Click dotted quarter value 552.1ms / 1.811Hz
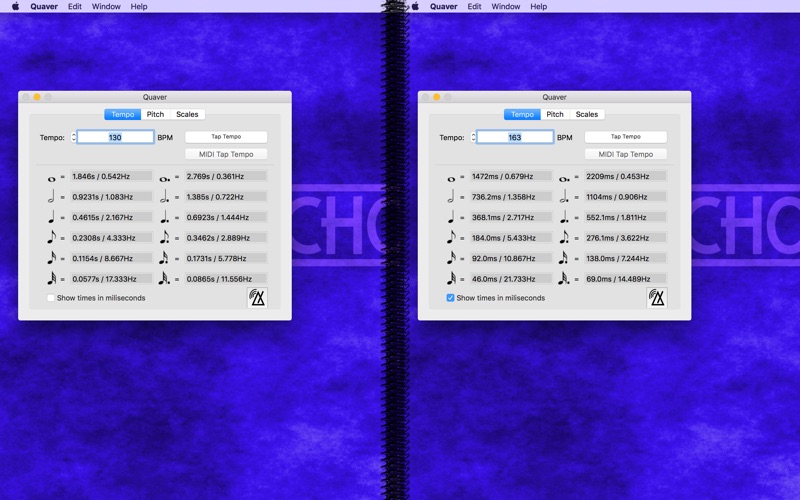 625,217
